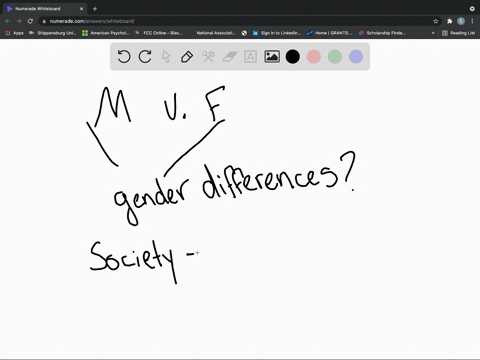
Task: Choose the eraser tool
Action: pyautogui.click(x=230, y=57)
